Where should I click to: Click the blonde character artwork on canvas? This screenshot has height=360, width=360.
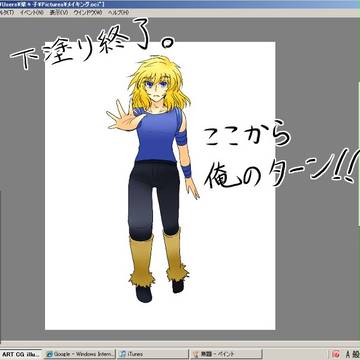click(x=153, y=178)
